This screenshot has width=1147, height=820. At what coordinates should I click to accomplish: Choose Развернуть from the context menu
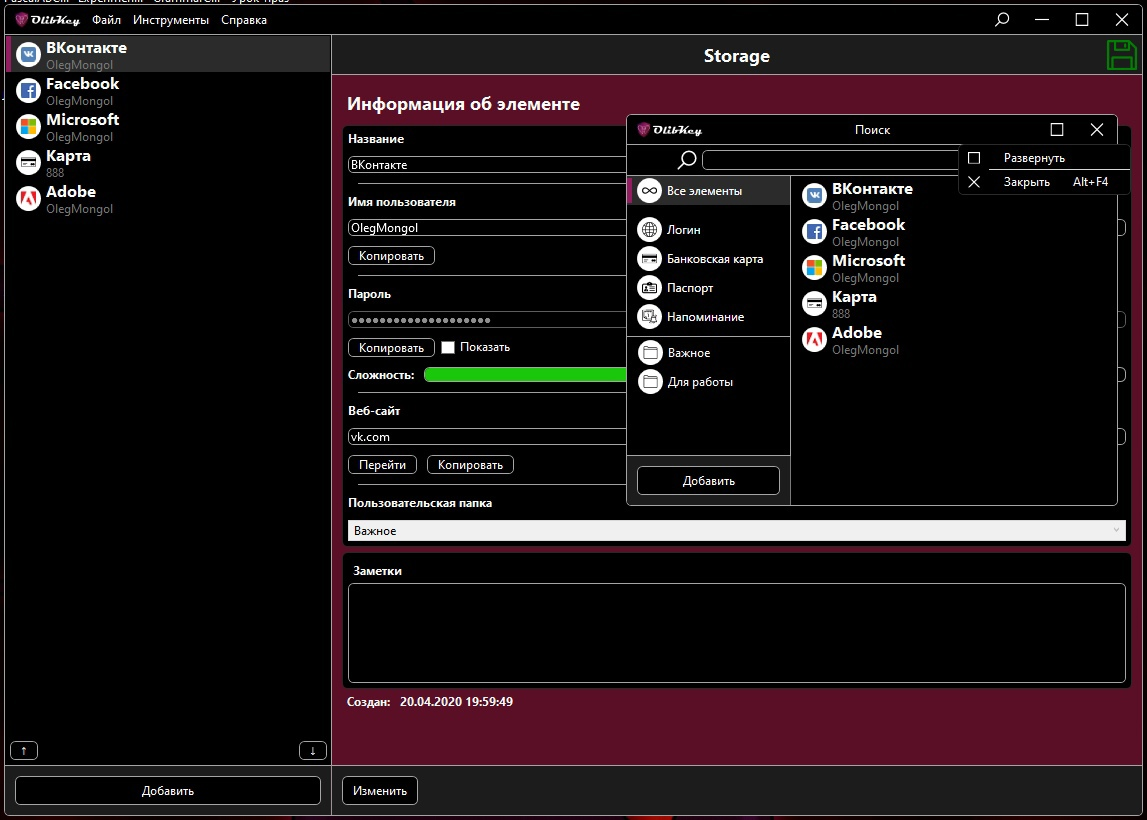(1045, 158)
